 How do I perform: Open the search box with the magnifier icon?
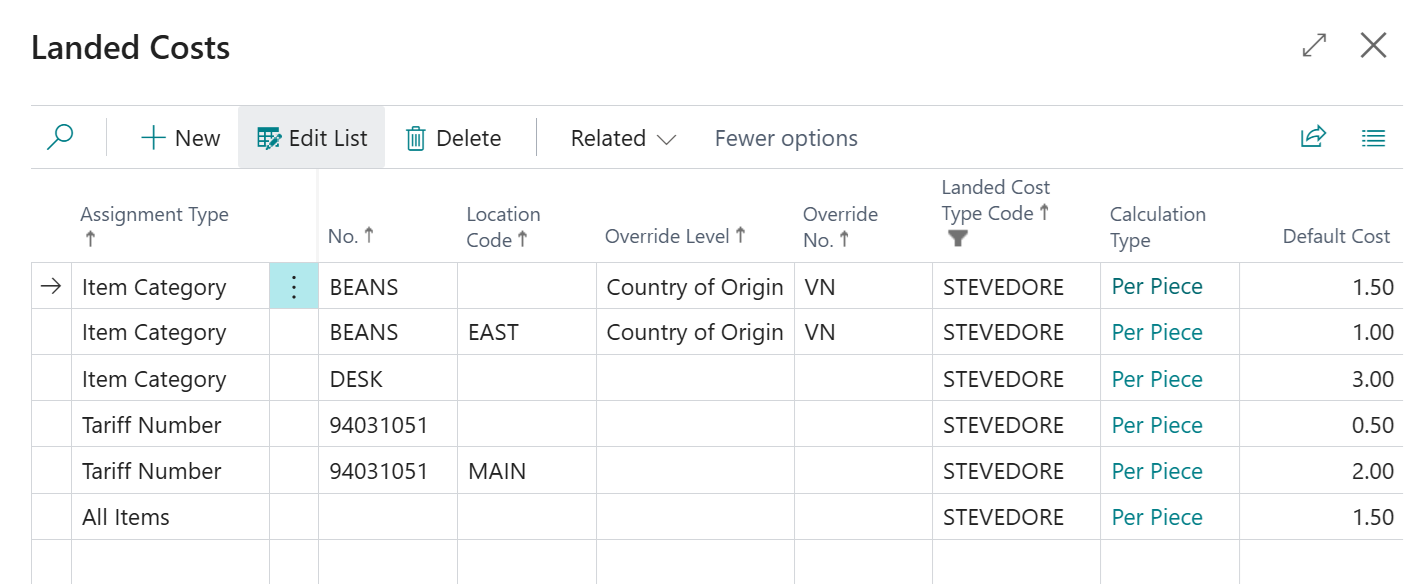[60, 137]
